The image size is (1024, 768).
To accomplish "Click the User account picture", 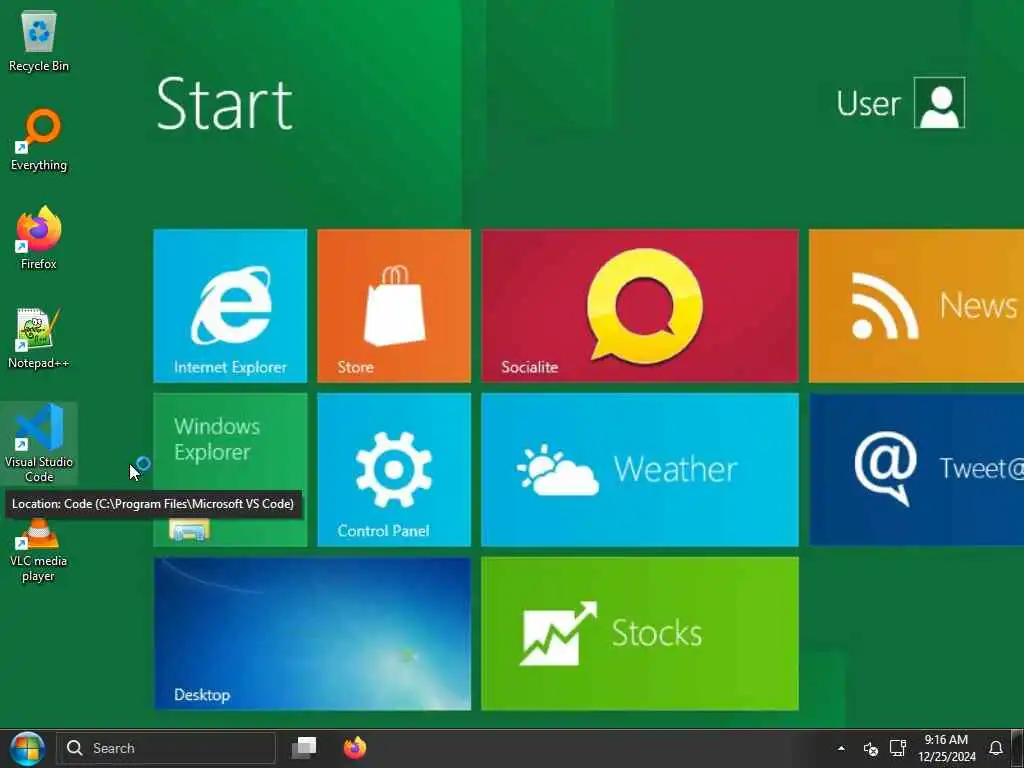I will pyautogui.click(x=939, y=103).
